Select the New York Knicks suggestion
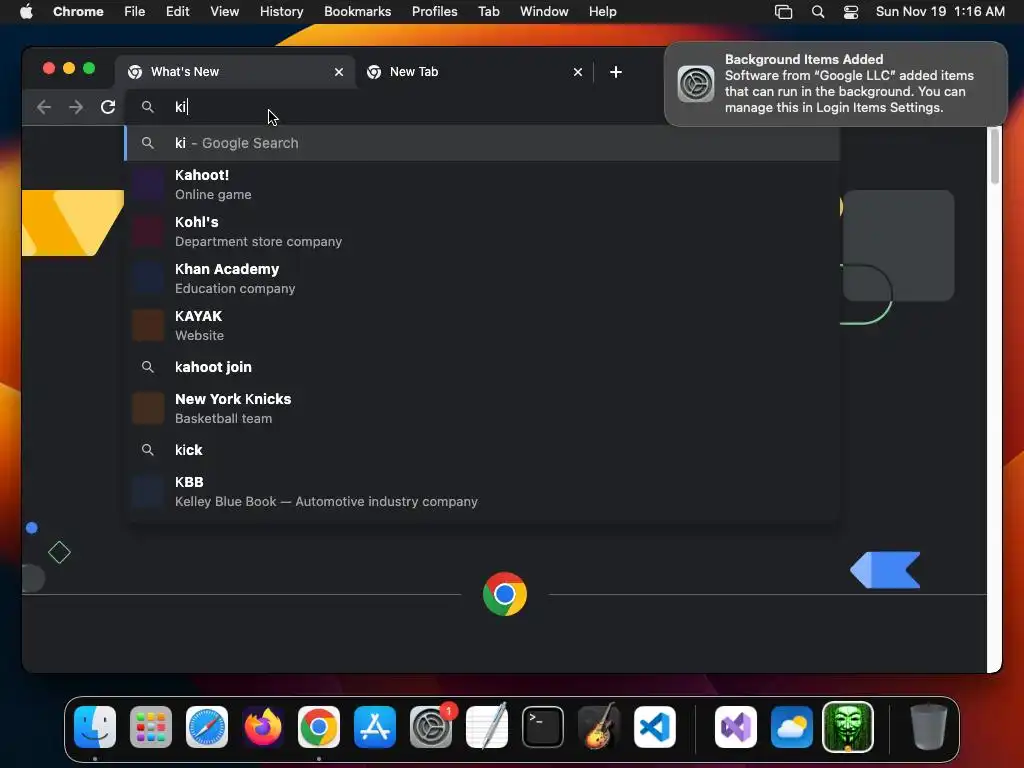 [x=482, y=408]
